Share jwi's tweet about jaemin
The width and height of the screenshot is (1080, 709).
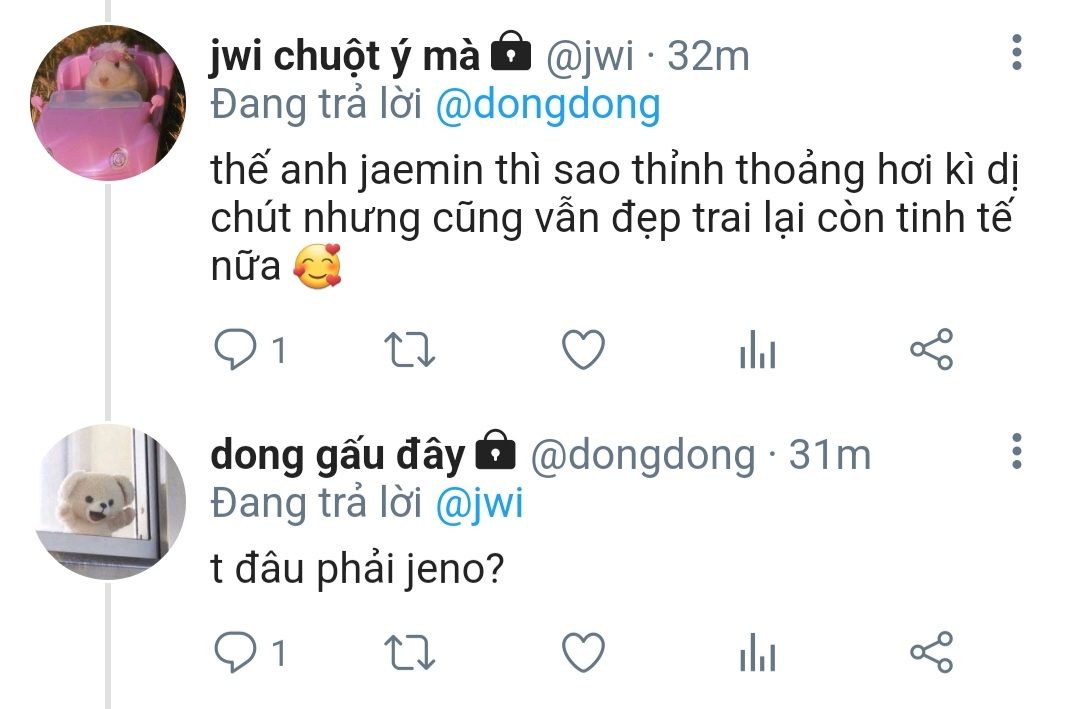coord(931,349)
